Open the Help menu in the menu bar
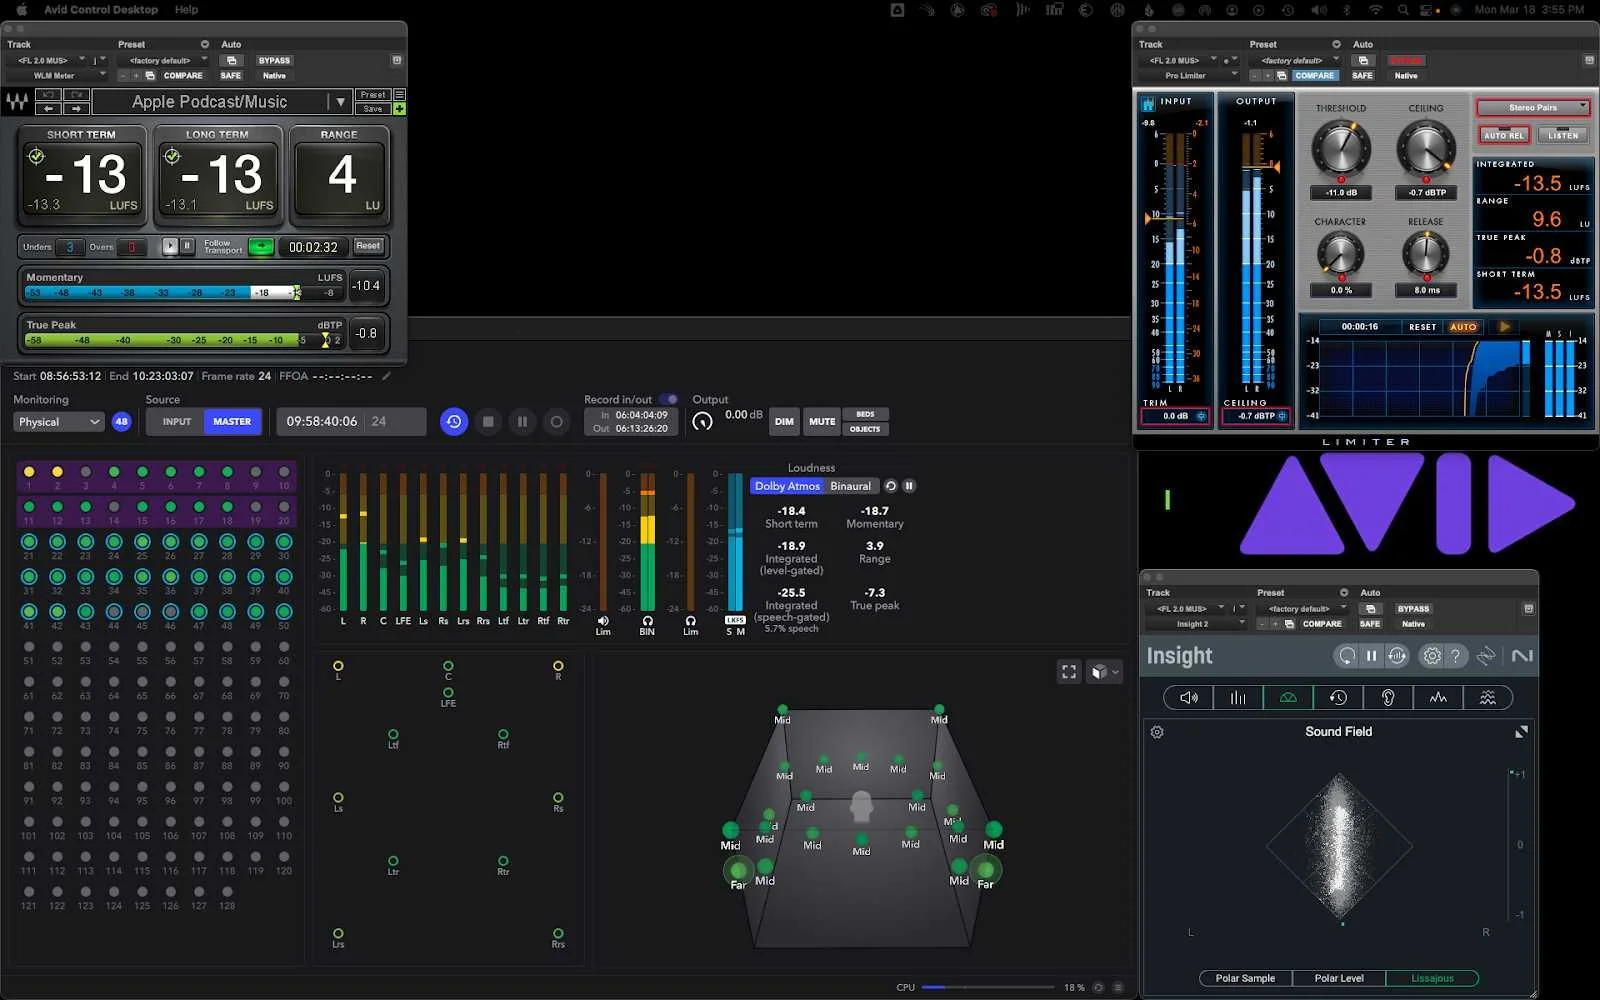The image size is (1600, 1000). (x=185, y=9)
